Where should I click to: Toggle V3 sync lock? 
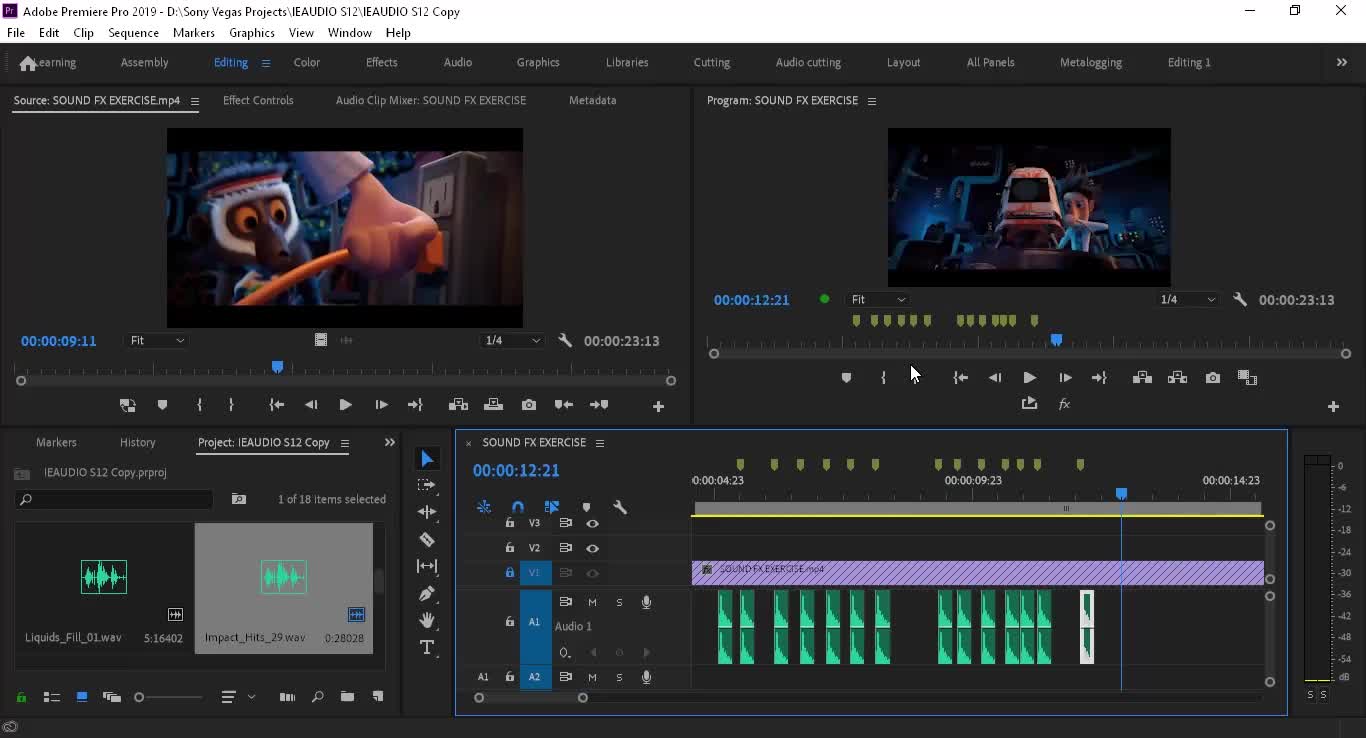565,523
